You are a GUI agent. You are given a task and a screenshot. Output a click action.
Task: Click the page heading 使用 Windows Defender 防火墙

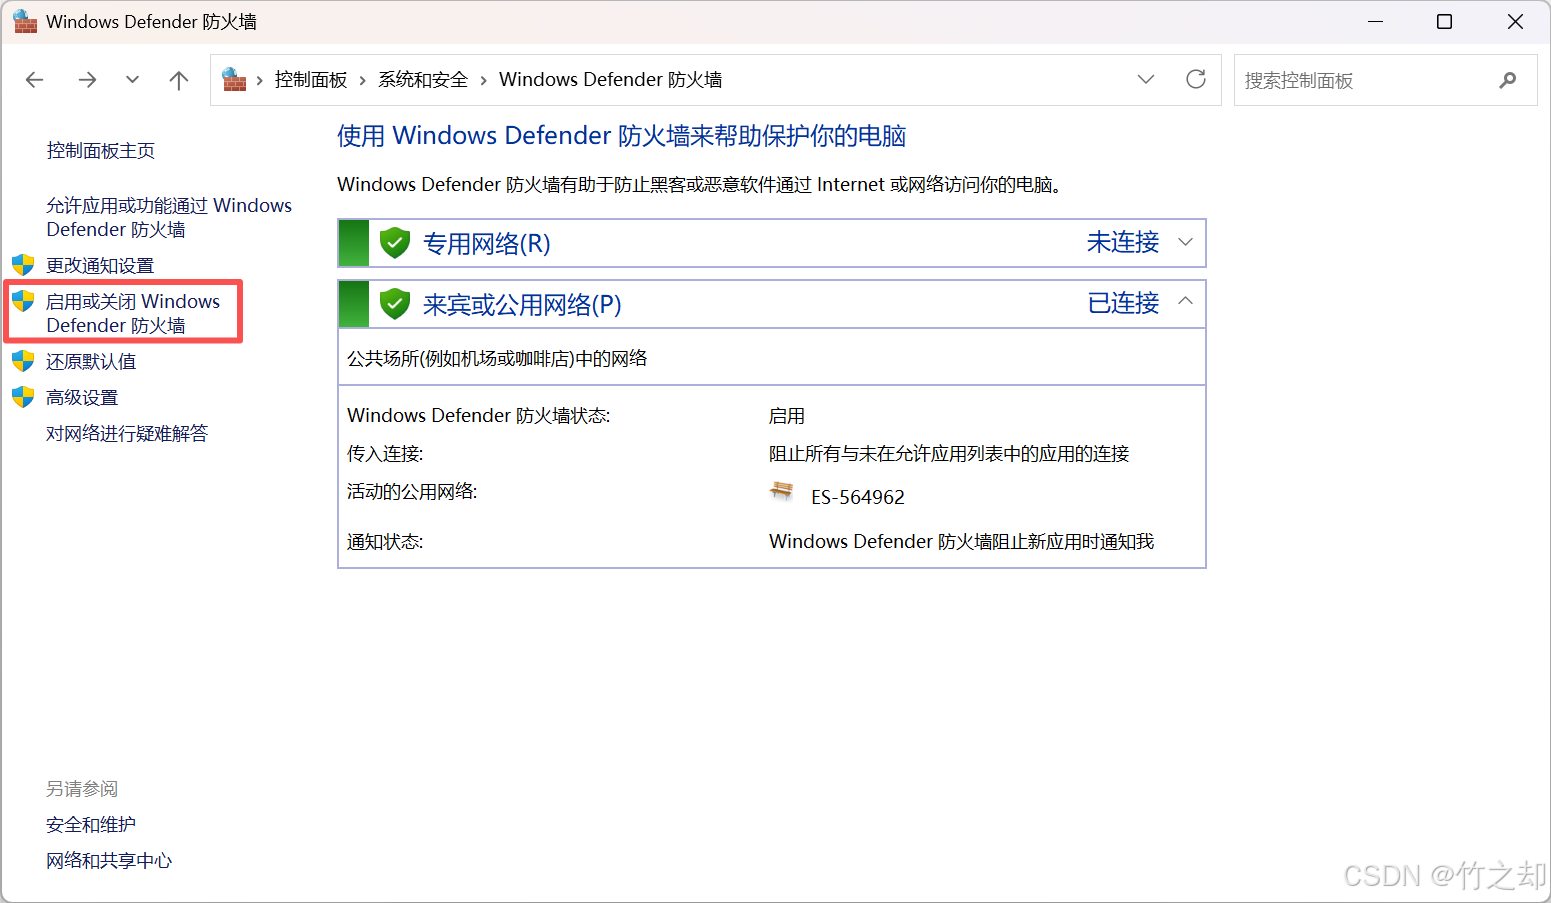click(x=621, y=136)
